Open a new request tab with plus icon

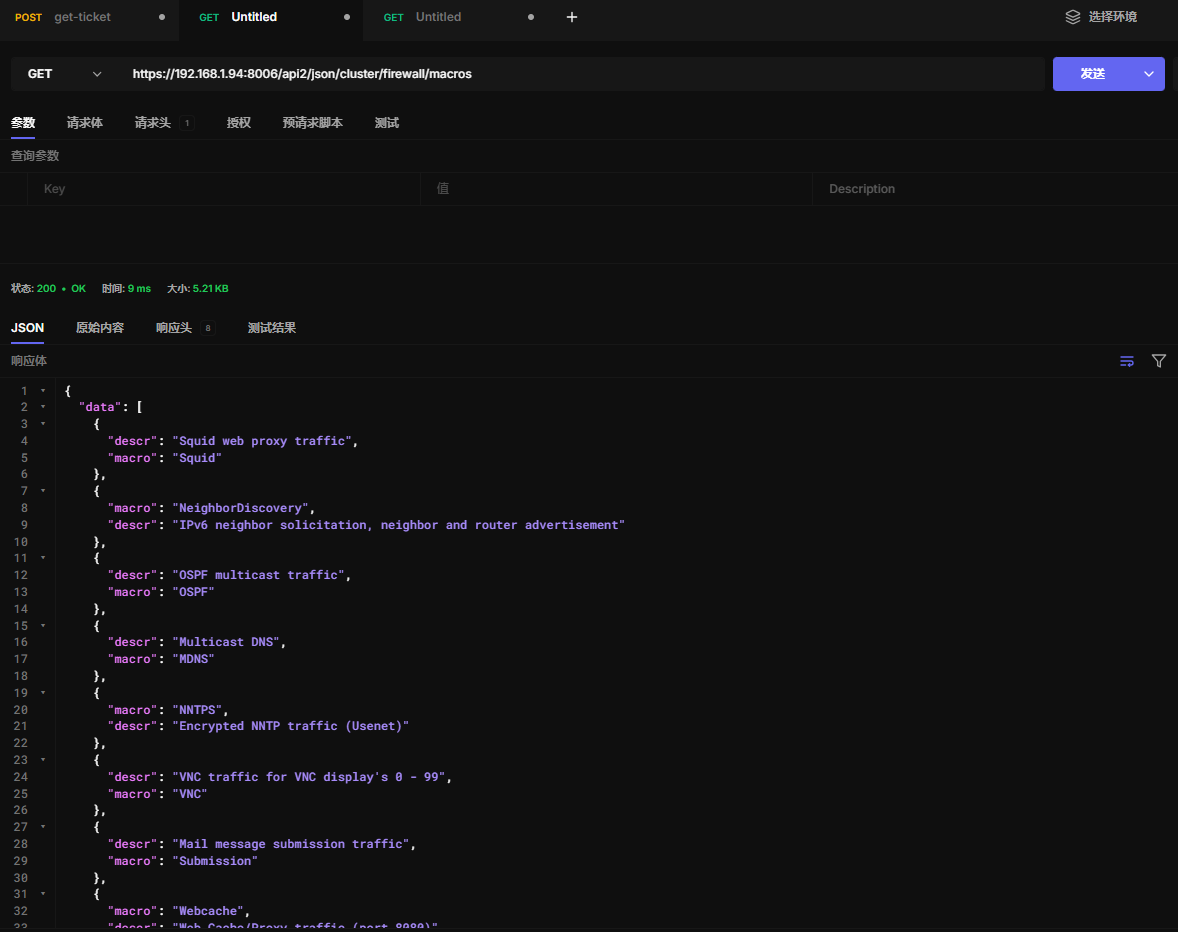pyautogui.click(x=572, y=17)
